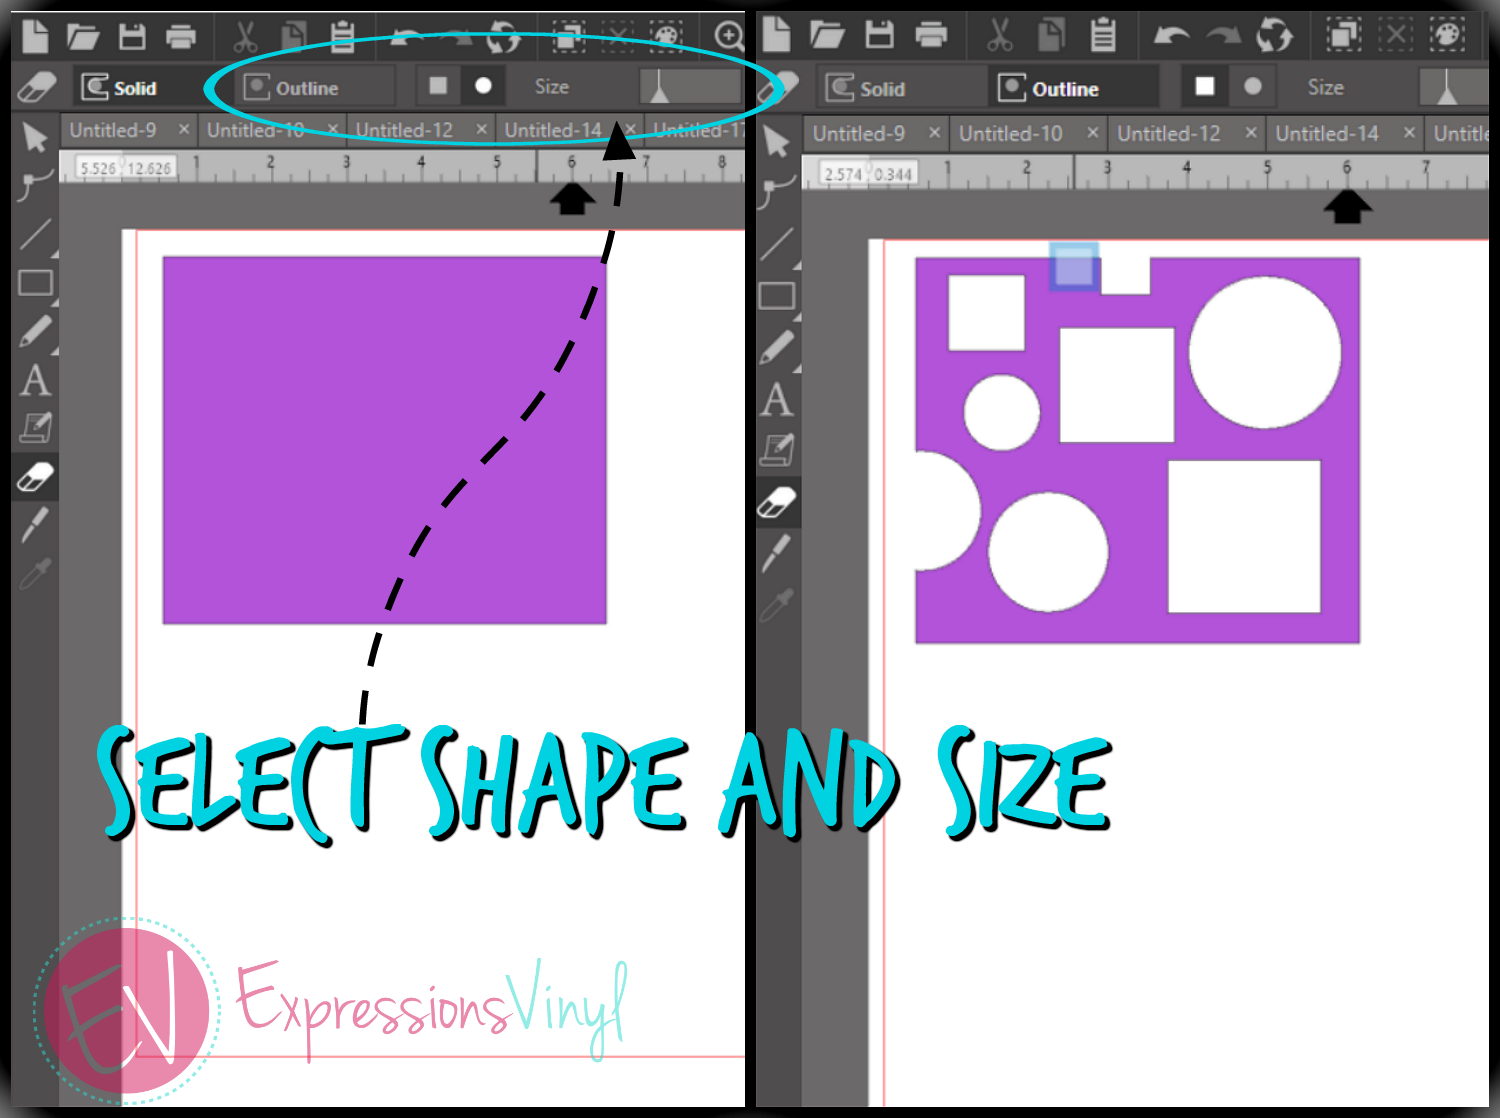This screenshot has height=1118, width=1500.
Task: Click New document icon in left panel
Action: pyautogui.click(x=35, y=37)
